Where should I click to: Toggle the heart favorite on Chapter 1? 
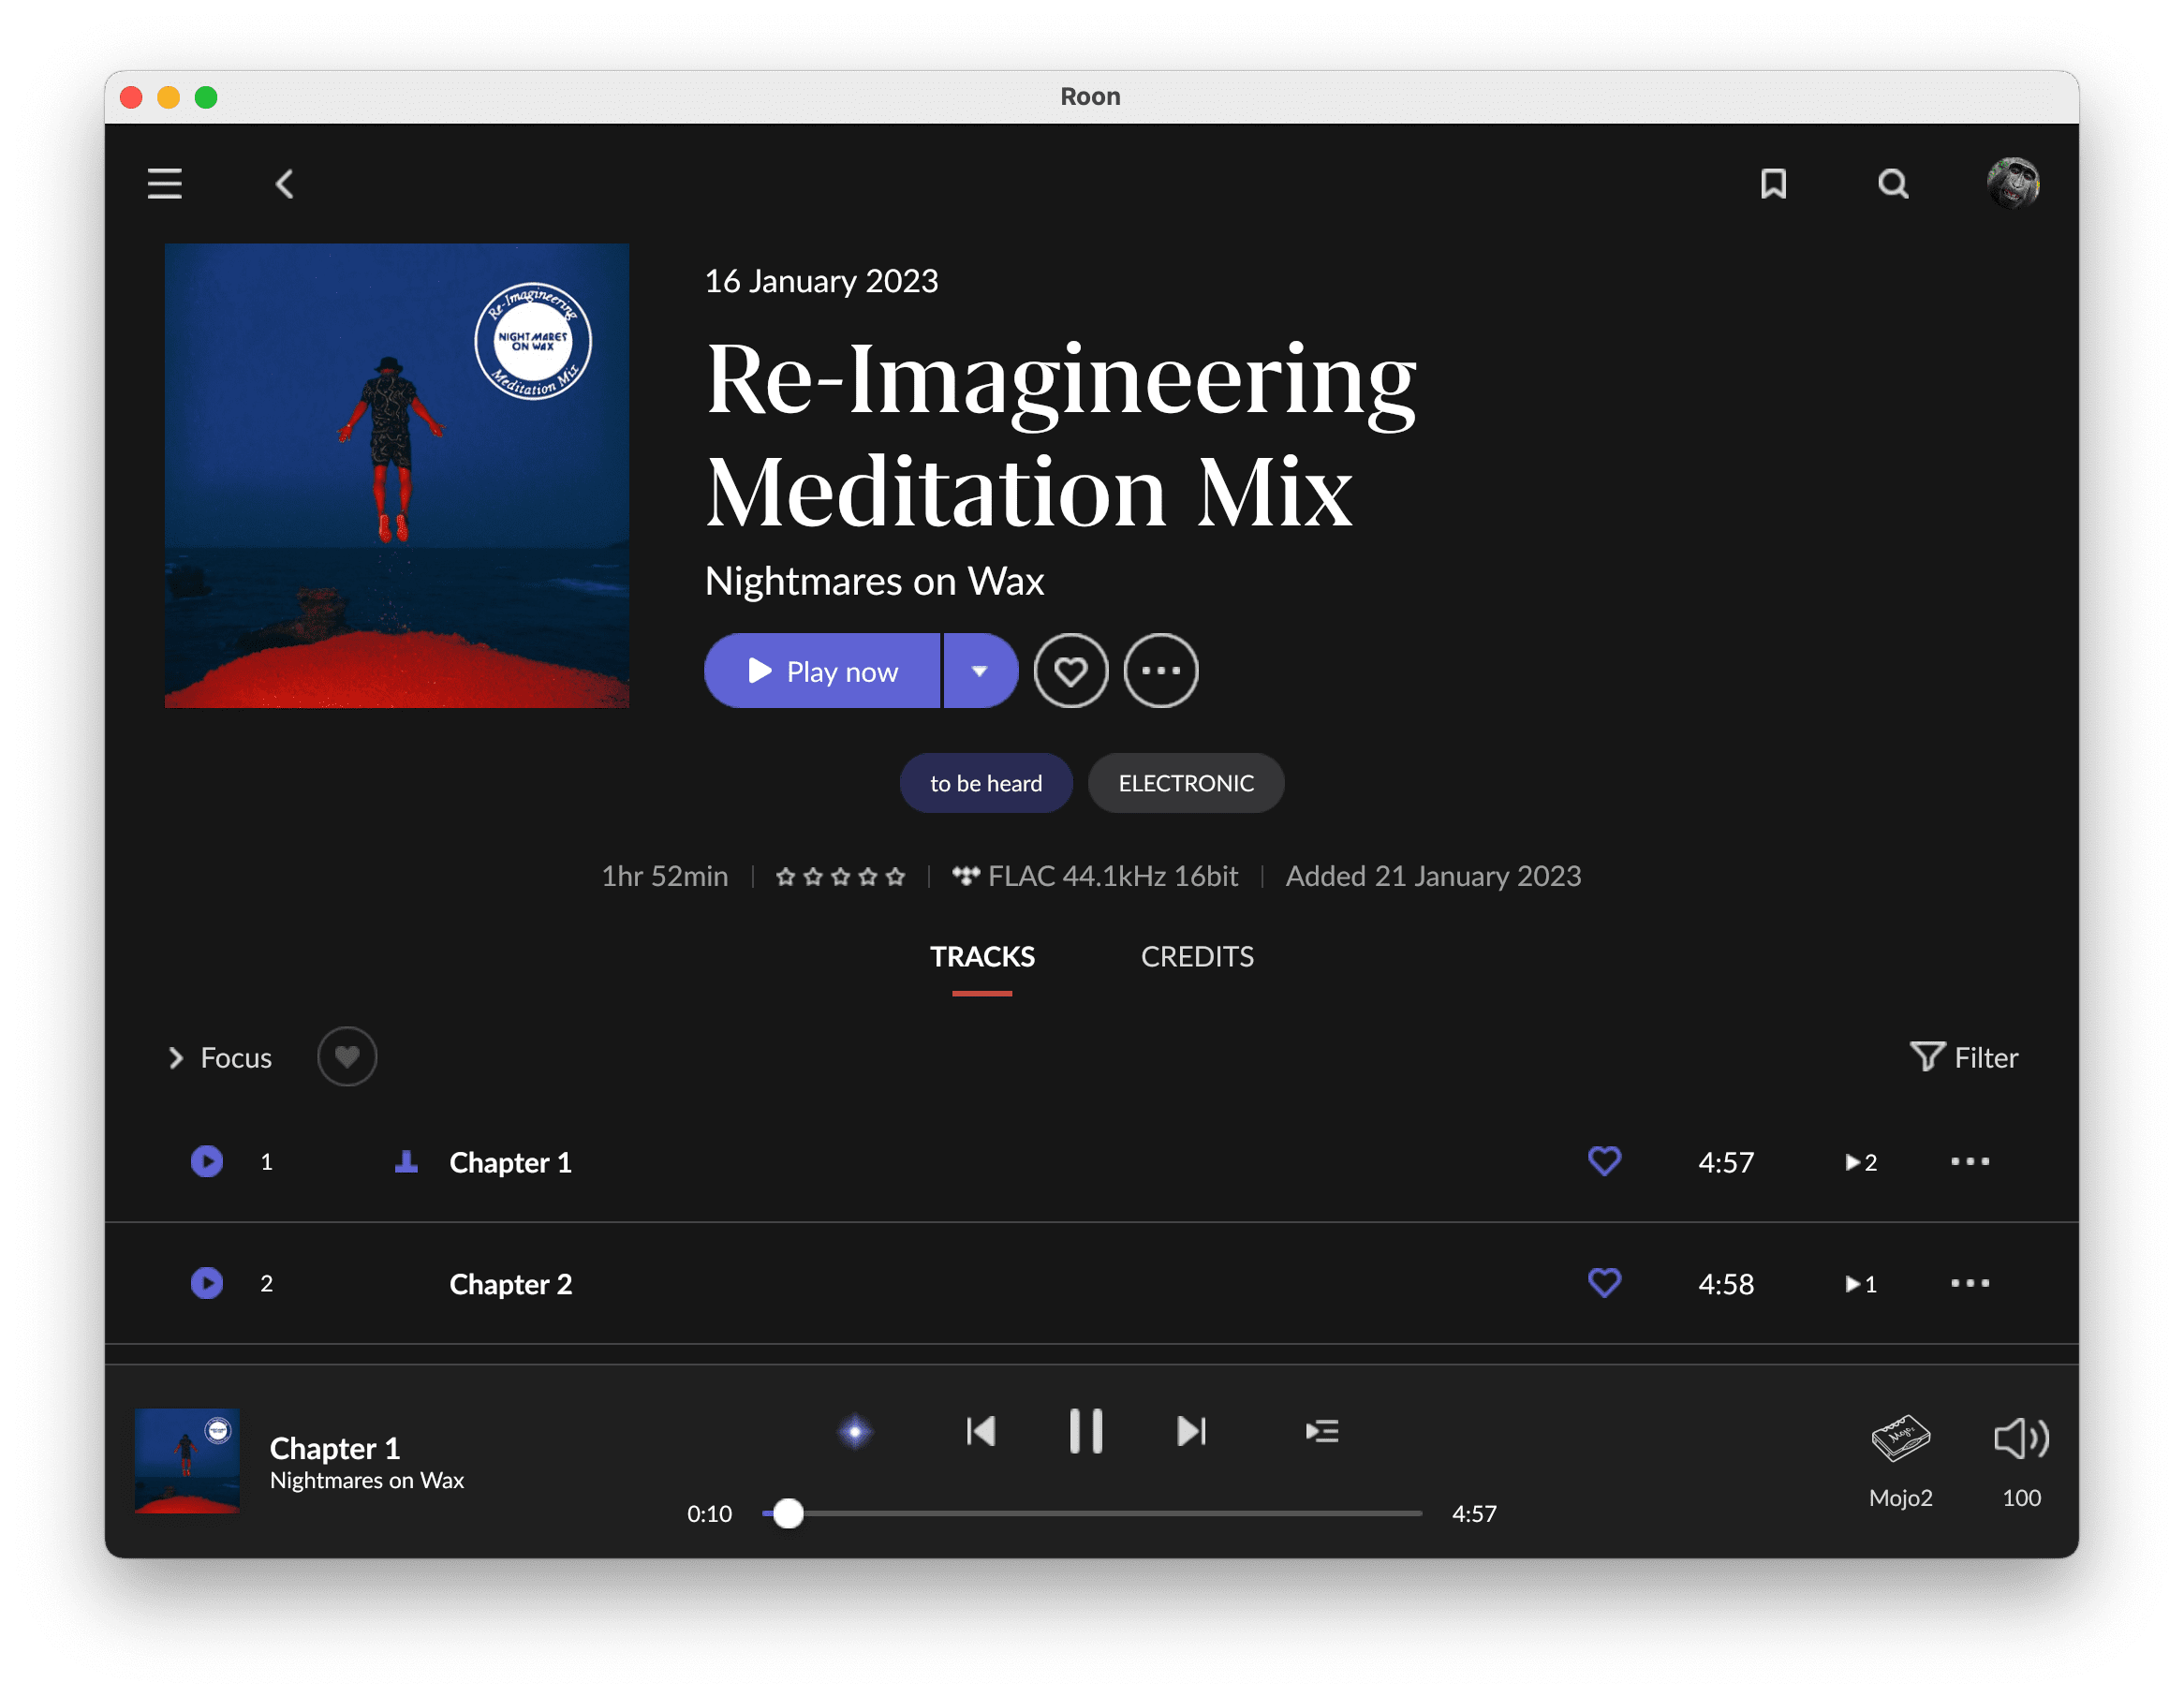(x=1605, y=1162)
